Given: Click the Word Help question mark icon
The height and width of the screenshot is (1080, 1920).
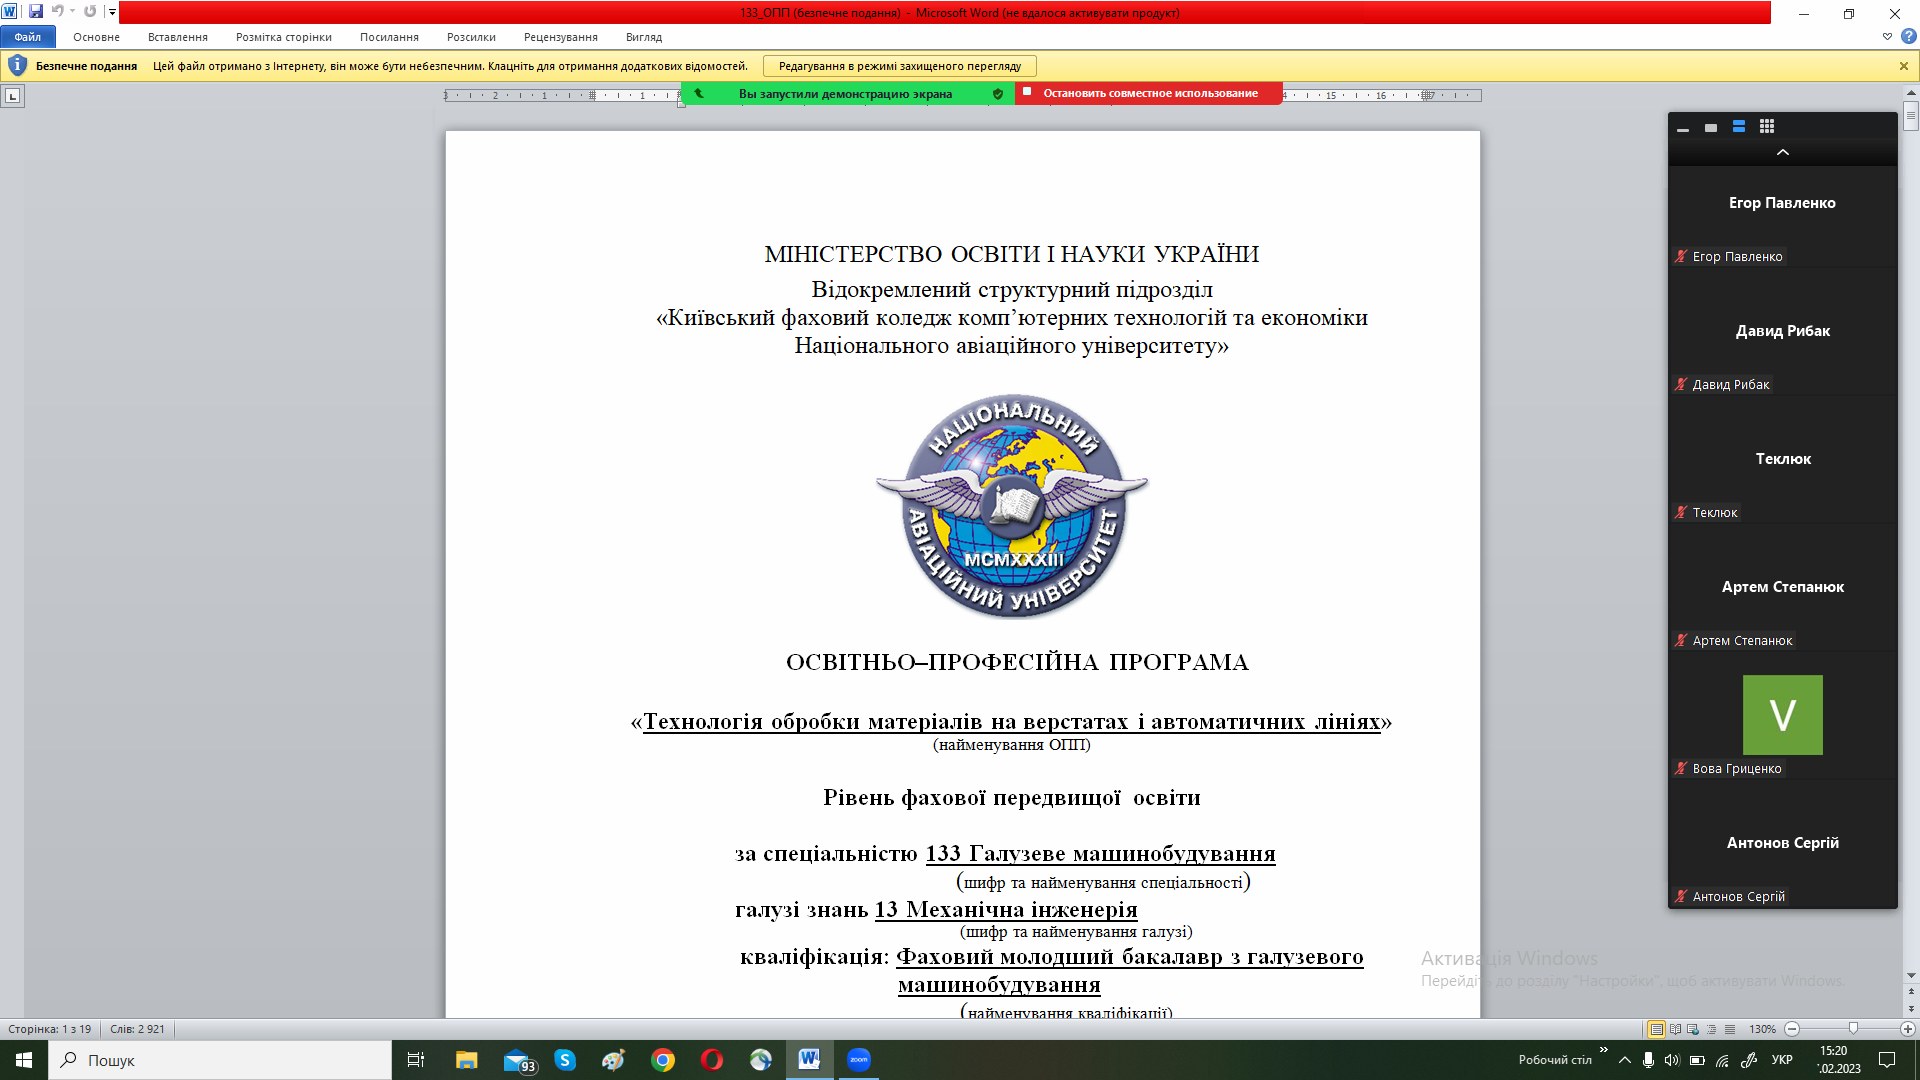Looking at the screenshot, I should tap(1908, 36).
